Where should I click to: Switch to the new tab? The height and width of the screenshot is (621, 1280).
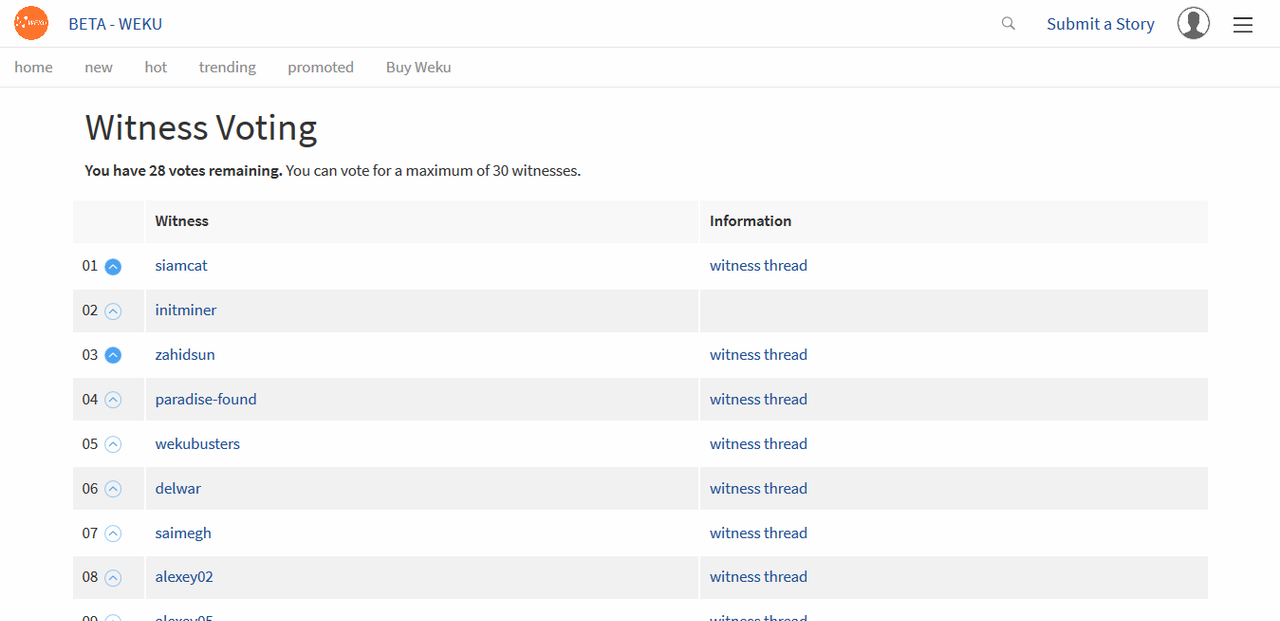(x=98, y=67)
